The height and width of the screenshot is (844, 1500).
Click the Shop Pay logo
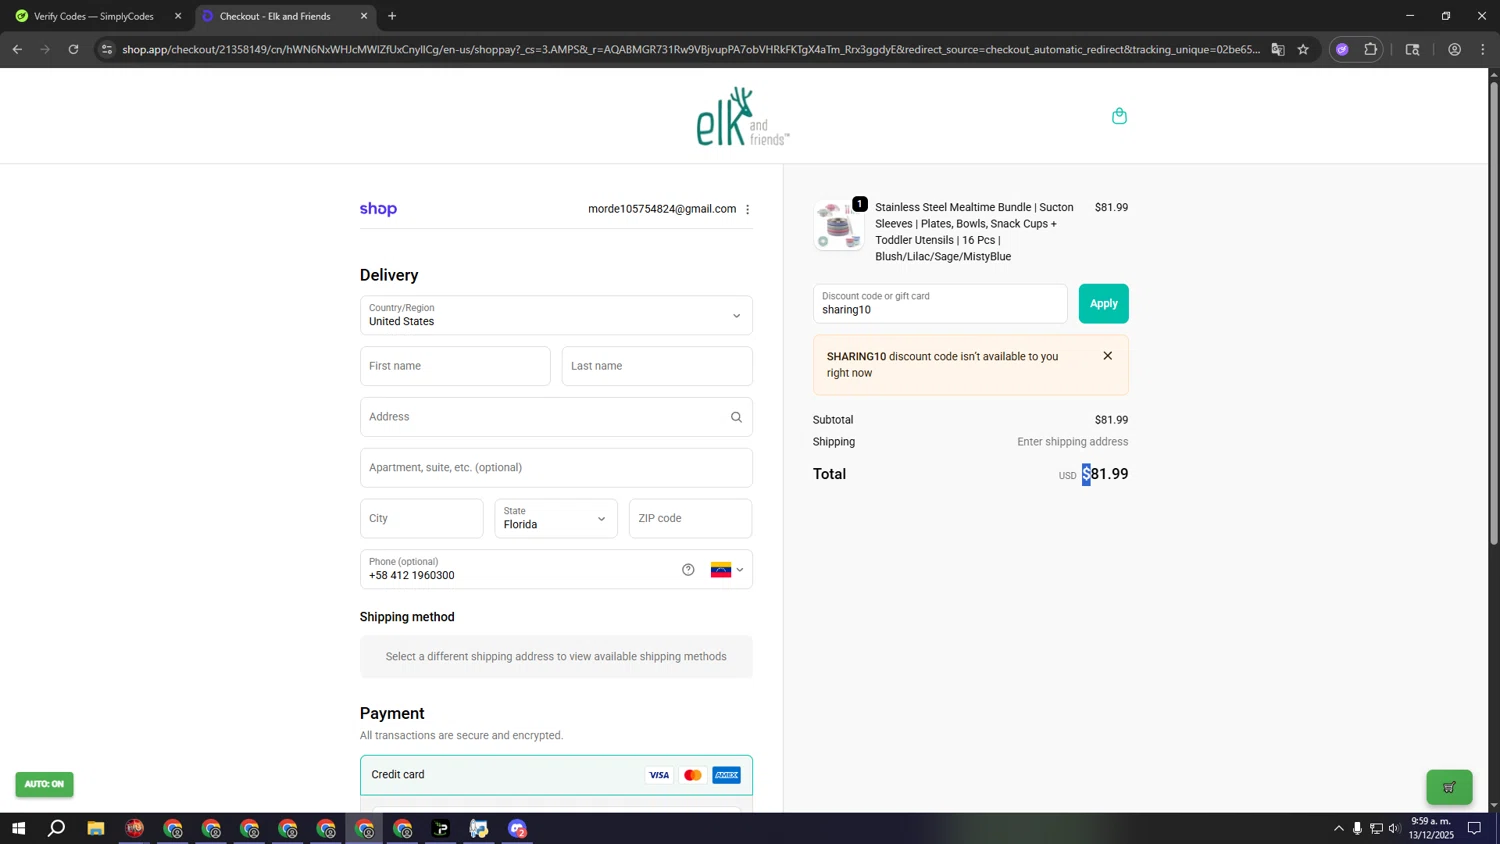tap(378, 209)
